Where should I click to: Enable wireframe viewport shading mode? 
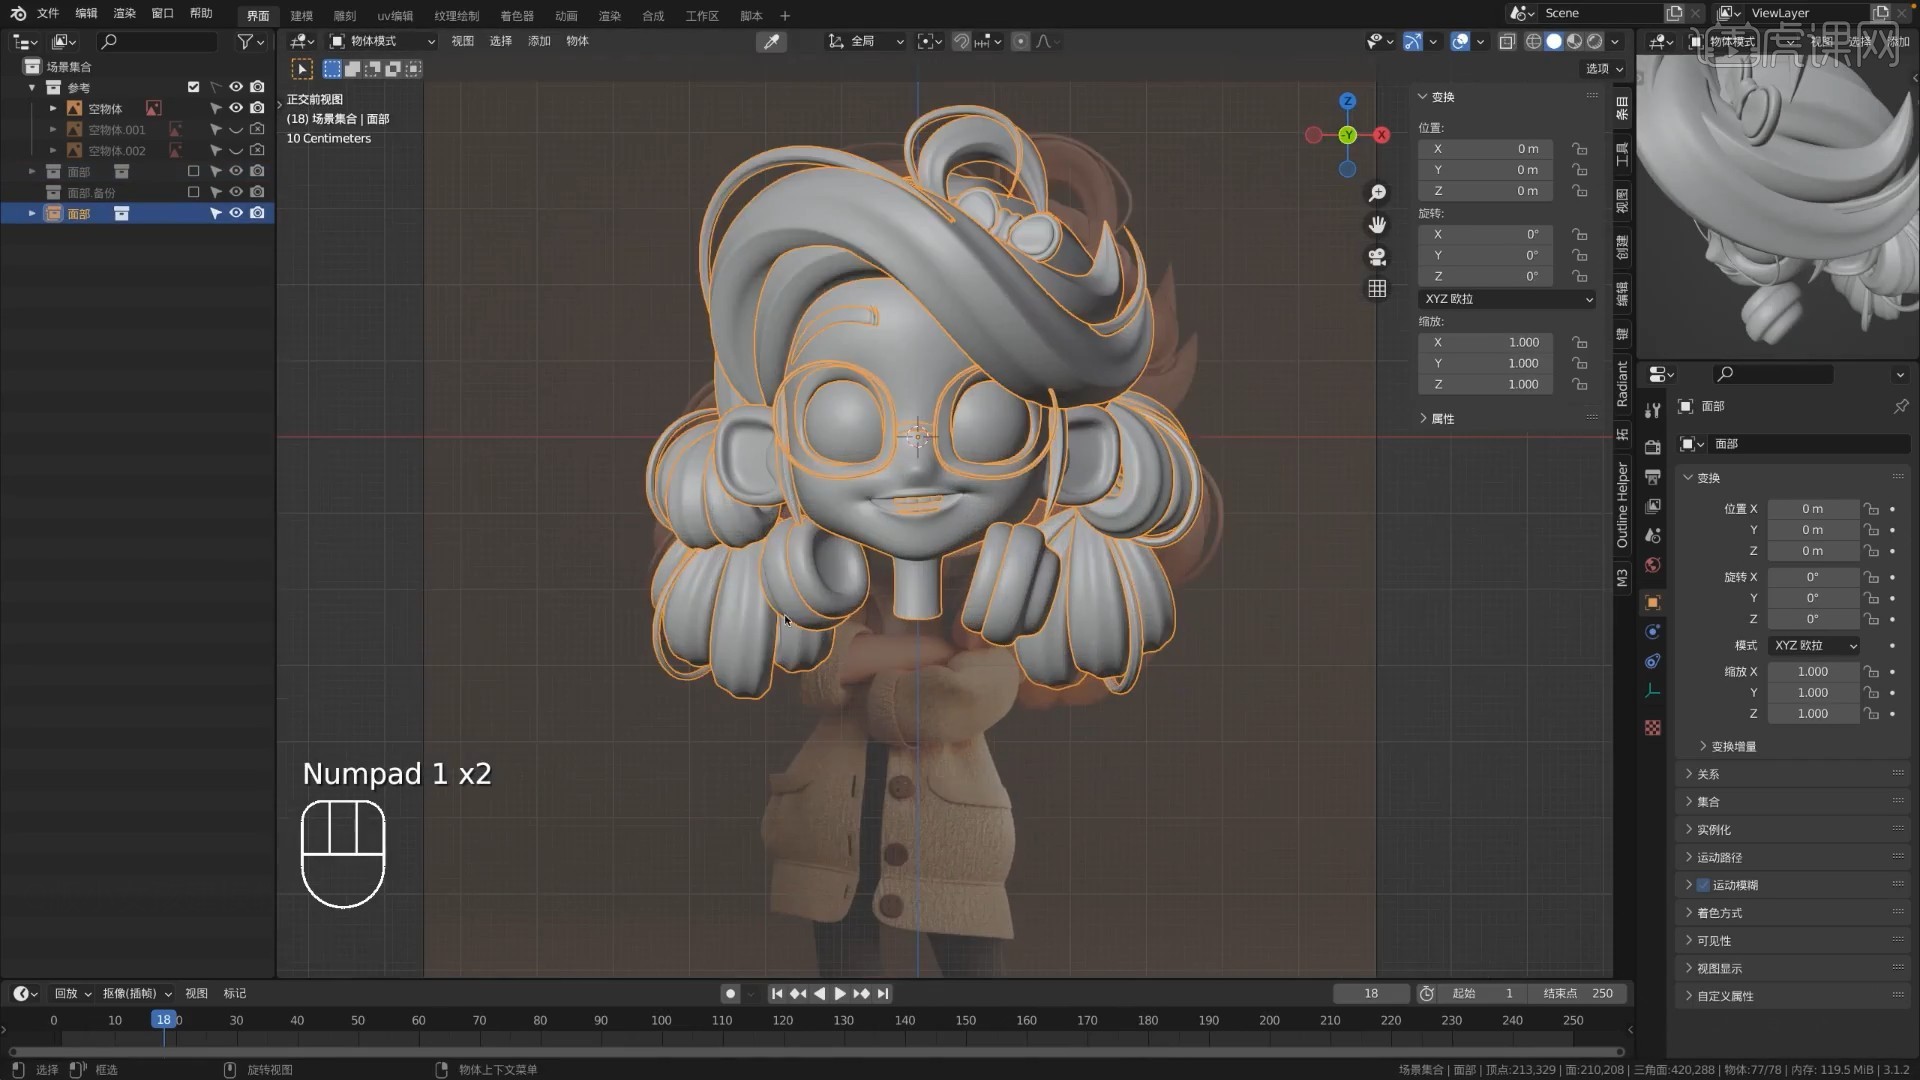(1534, 41)
